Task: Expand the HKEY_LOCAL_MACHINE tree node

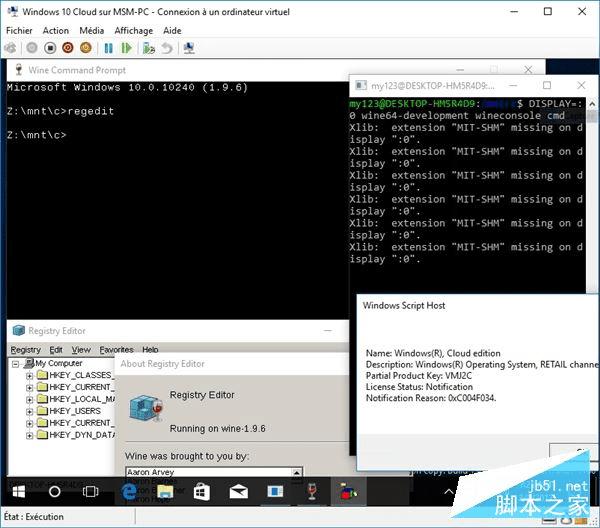Action: [x=29, y=399]
